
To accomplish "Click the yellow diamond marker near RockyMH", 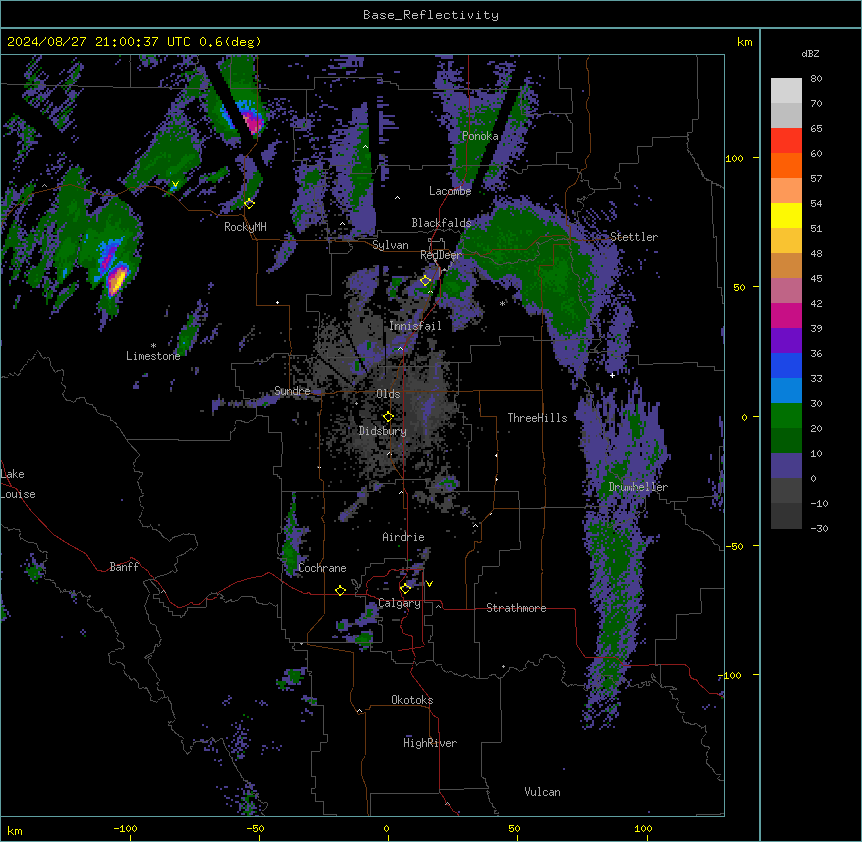I will pos(249,204).
